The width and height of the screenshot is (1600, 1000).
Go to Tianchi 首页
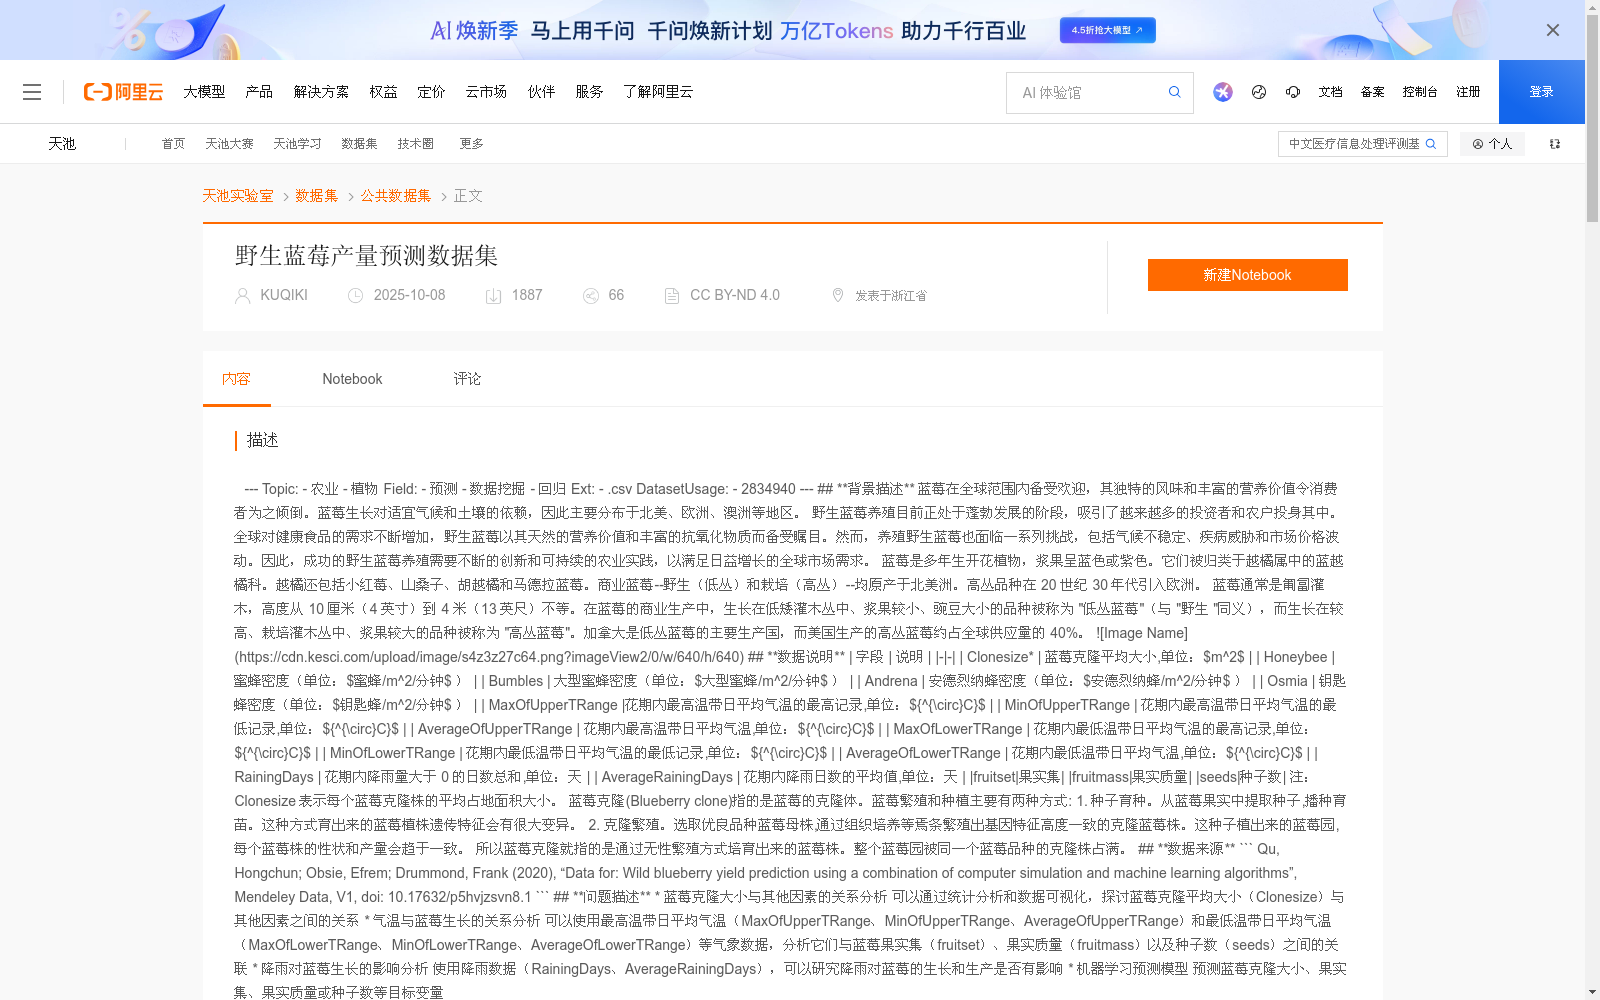pos(173,144)
